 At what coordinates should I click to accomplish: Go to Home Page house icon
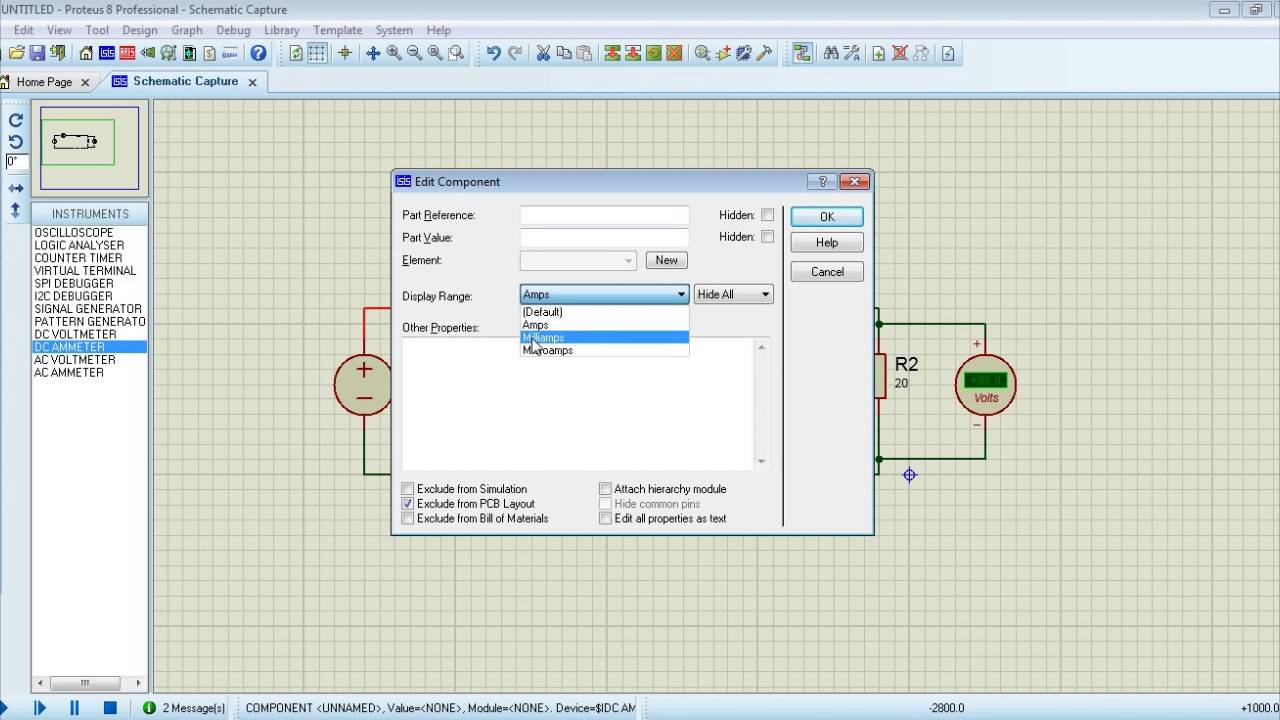tap(87, 53)
